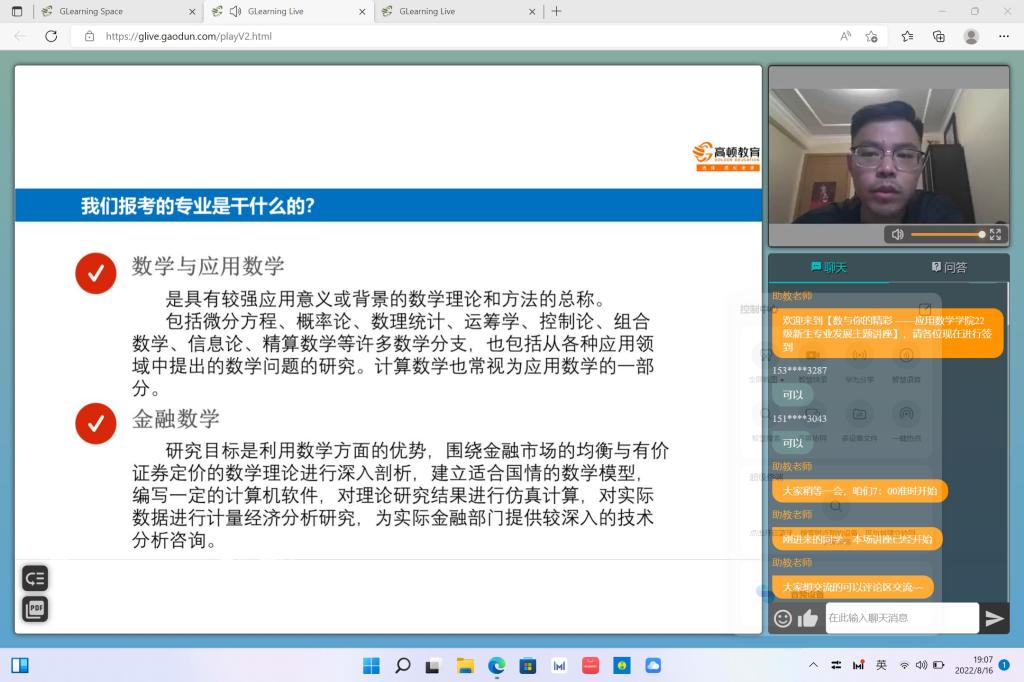
Task: Switch to the GLearning Space browser tab
Action: (x=110, y=11)
